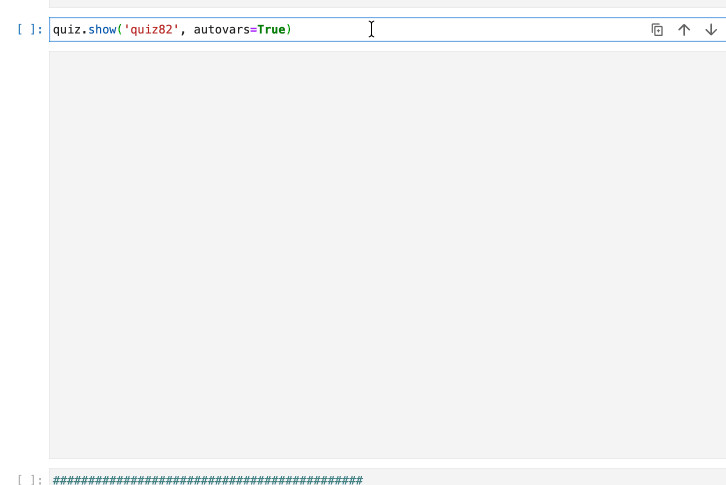Move the quiz82 cell down
The height and width of the screenshot is (485, 726).
[711, 30]
